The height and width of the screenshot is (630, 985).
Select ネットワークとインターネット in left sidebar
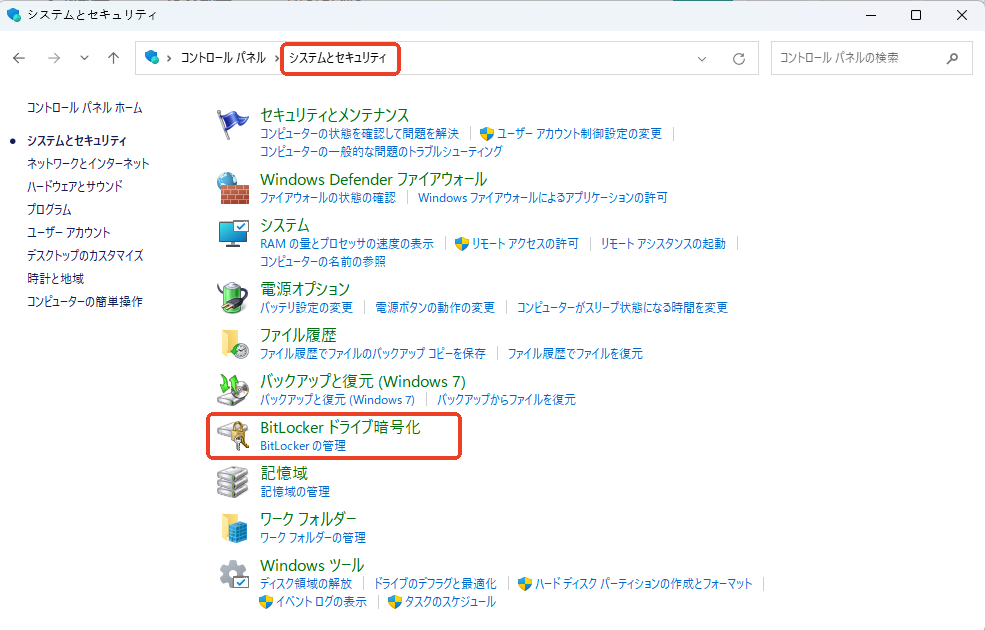click(88, 163)
